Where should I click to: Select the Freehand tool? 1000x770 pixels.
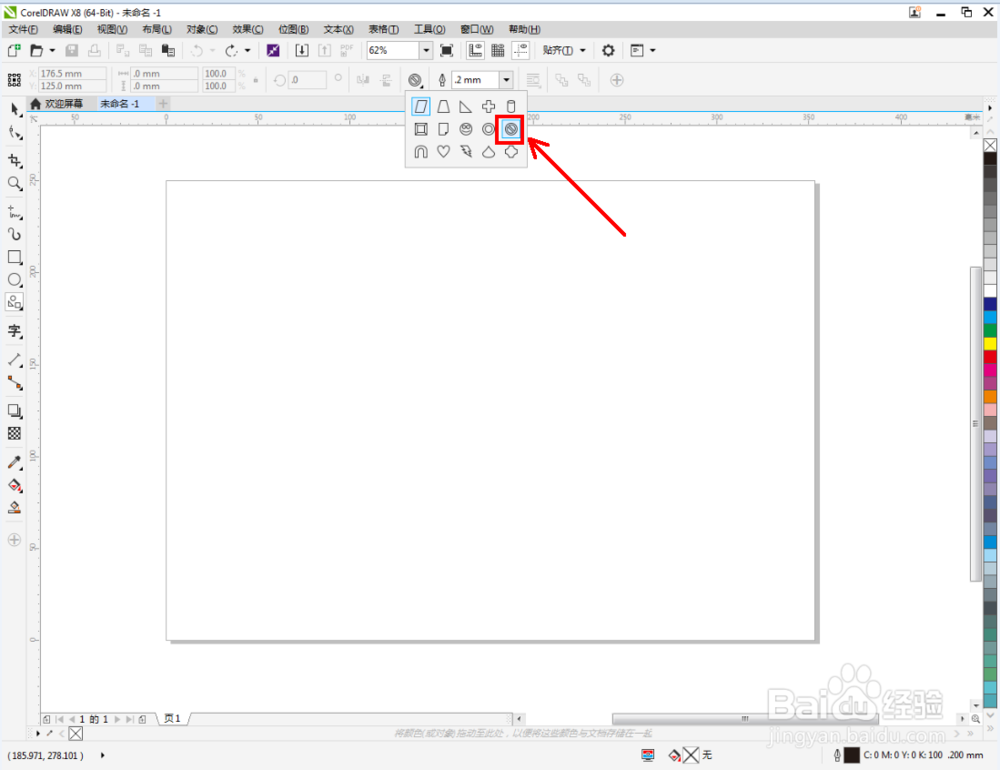[x=15, y=212]
